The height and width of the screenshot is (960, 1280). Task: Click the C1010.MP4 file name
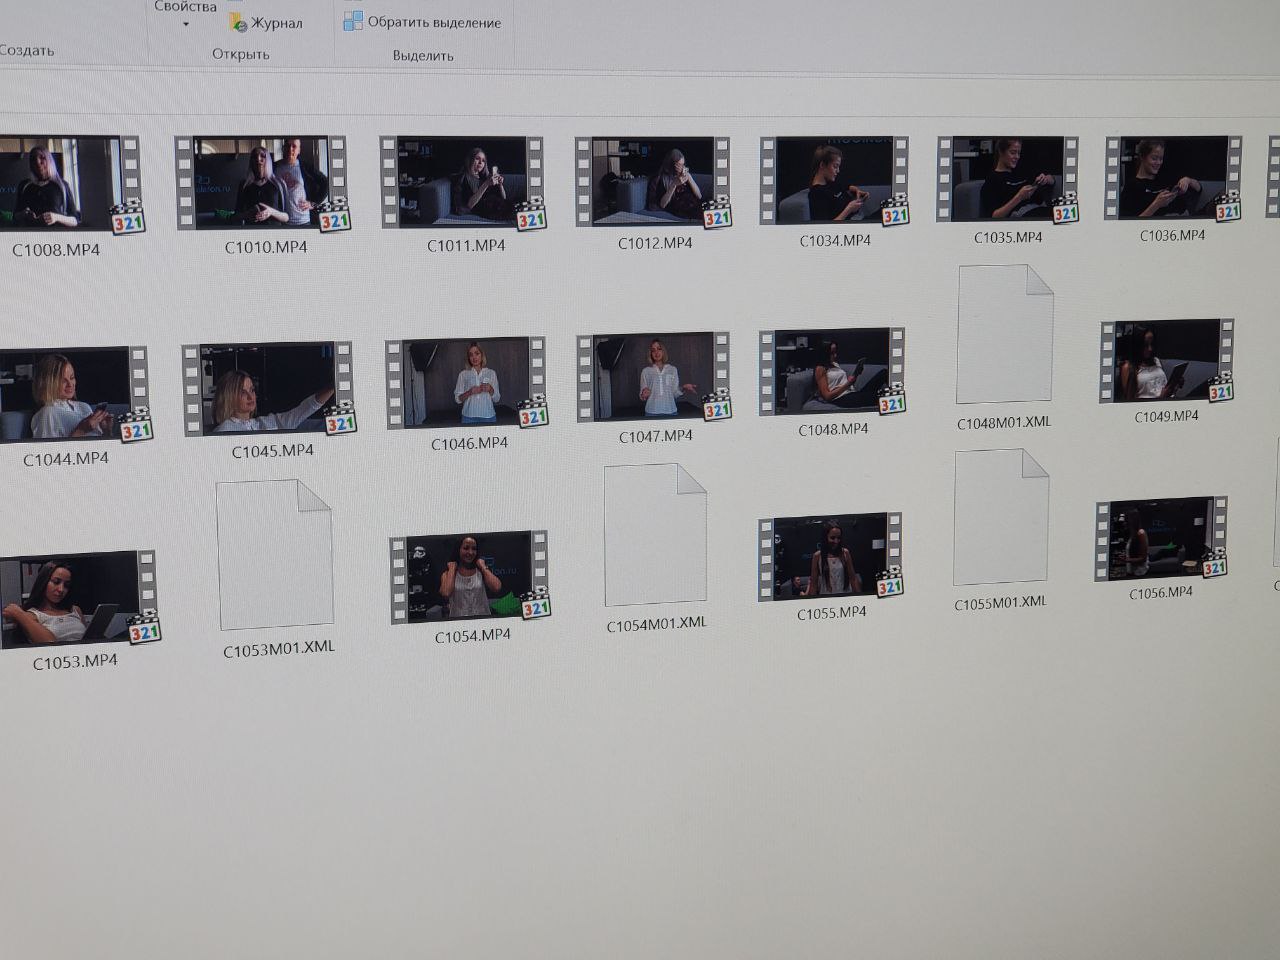click(x=266, y=247)
